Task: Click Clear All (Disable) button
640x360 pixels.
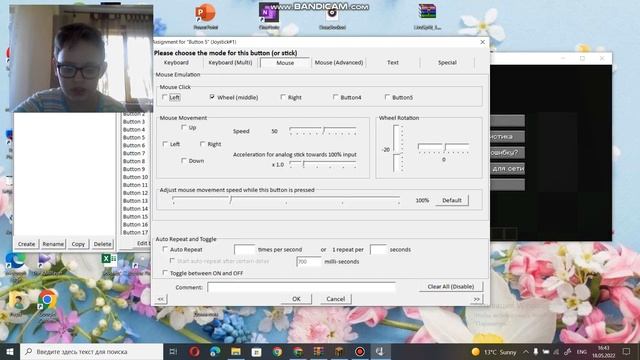Action: pyautogui.click(x=451, y=287)
